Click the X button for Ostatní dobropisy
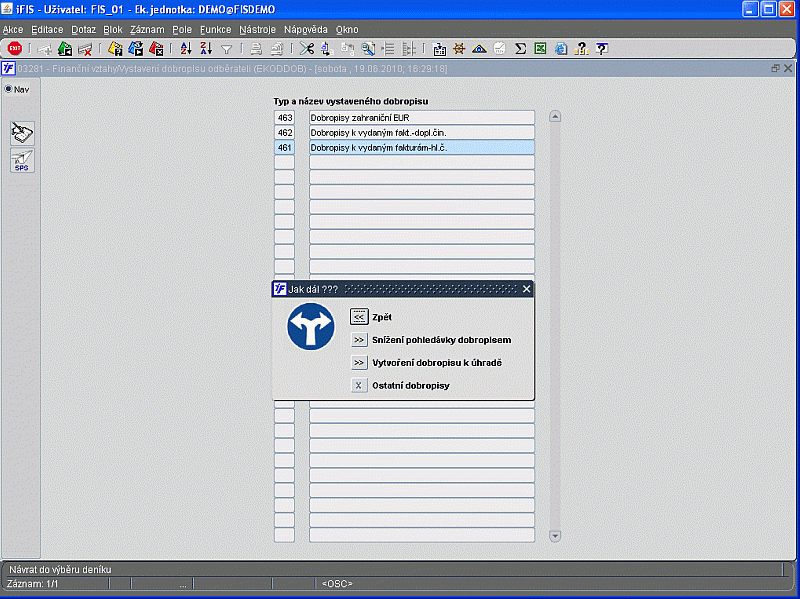 pos(359,385)
